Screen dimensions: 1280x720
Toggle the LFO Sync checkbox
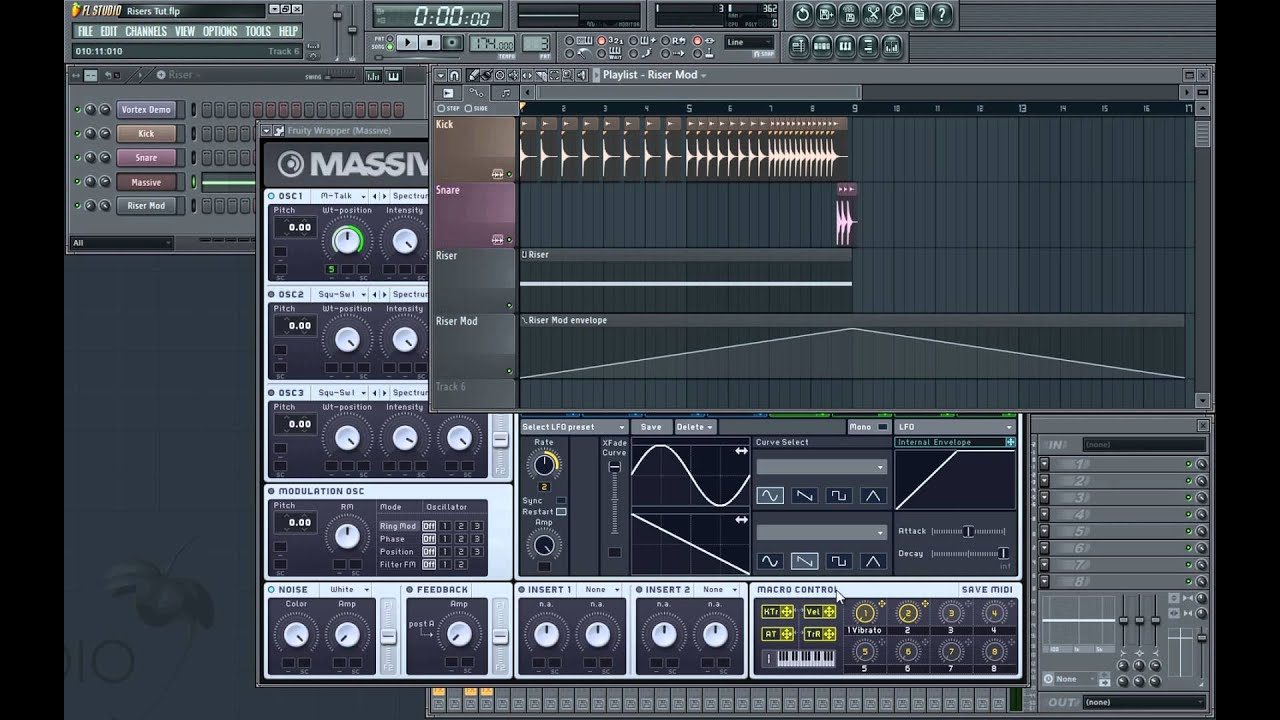point(561,500)
